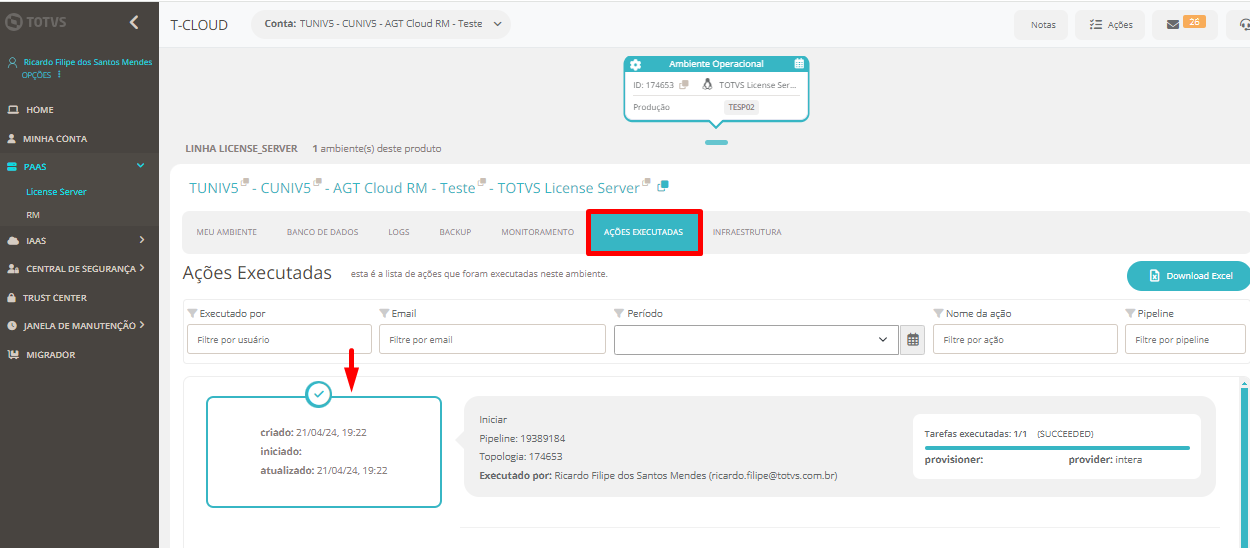Image resolution: width=1250 pixels, height=548 pixels.
Task: Collapse the PAAS sidebar section
Action: [141, 166]
